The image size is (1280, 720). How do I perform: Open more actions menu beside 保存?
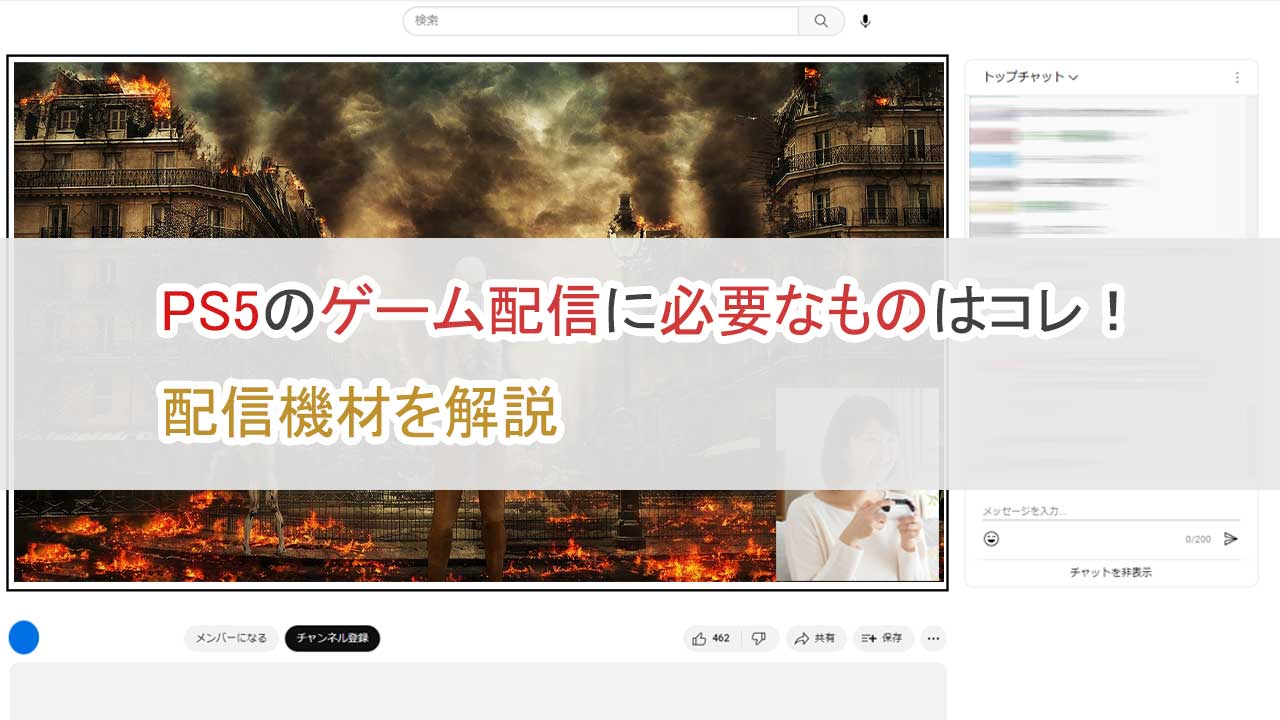pyautogui.click(x=933, y=638)
